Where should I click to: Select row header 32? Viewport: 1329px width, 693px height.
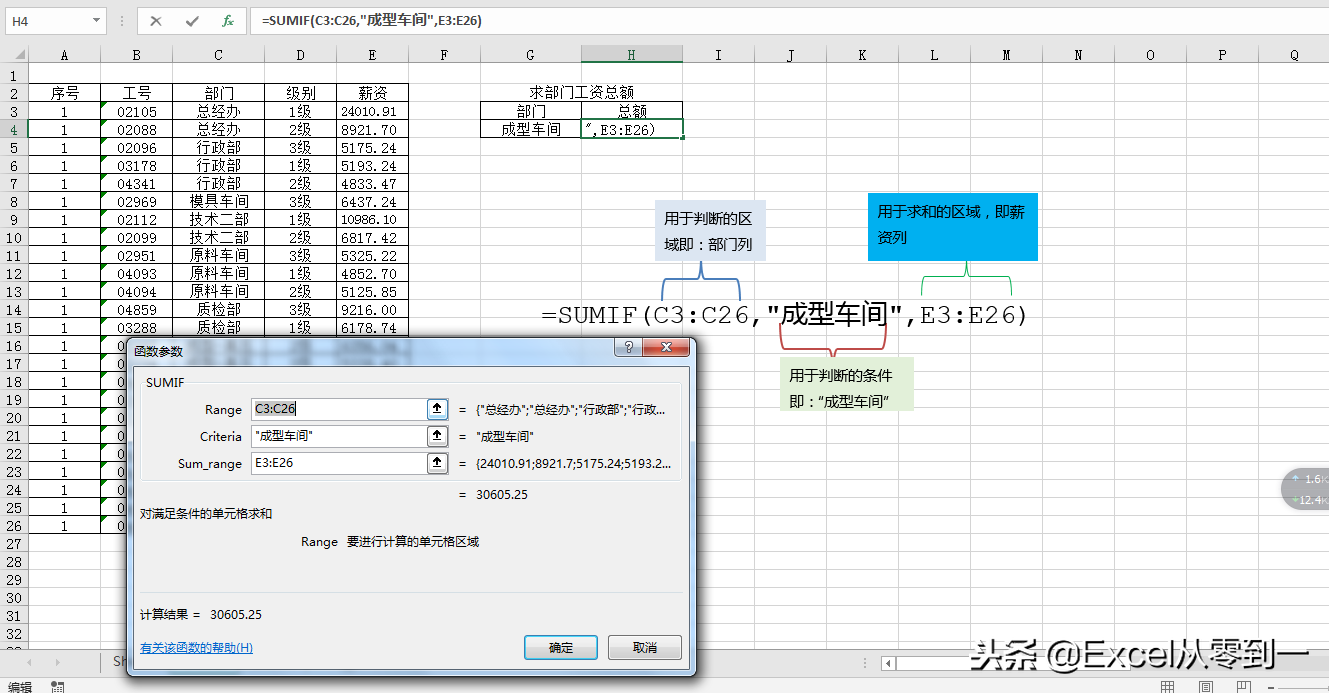(x=14, y=633)
